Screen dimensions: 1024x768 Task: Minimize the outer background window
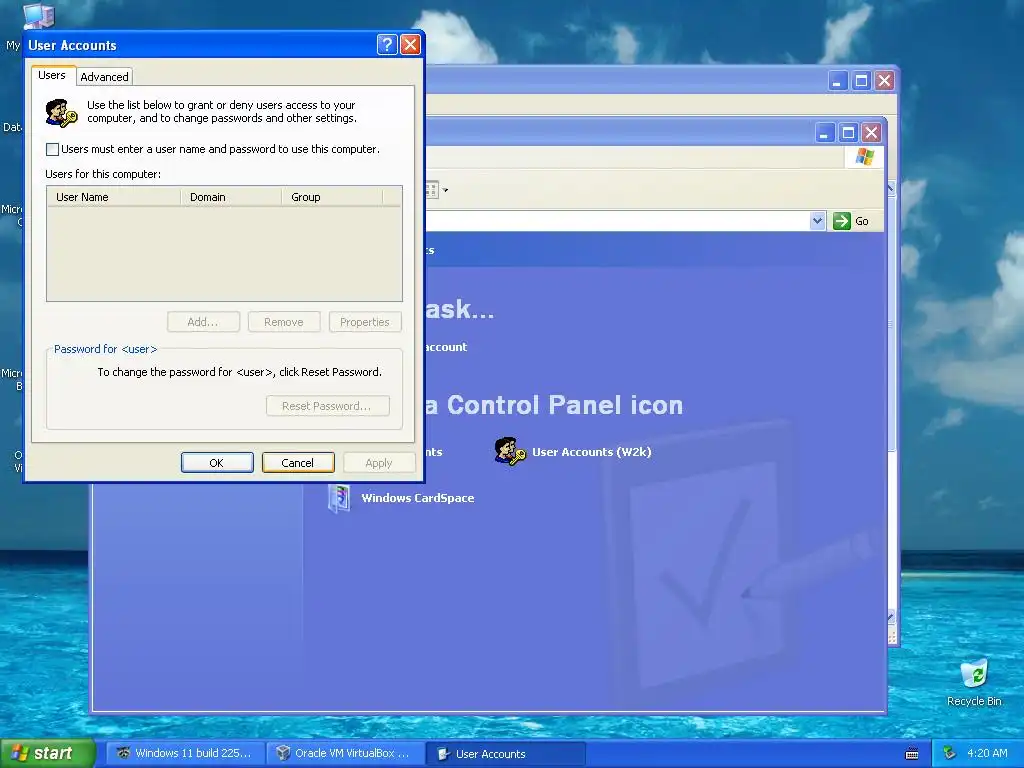pyautogui.click(x=838, y=81)
